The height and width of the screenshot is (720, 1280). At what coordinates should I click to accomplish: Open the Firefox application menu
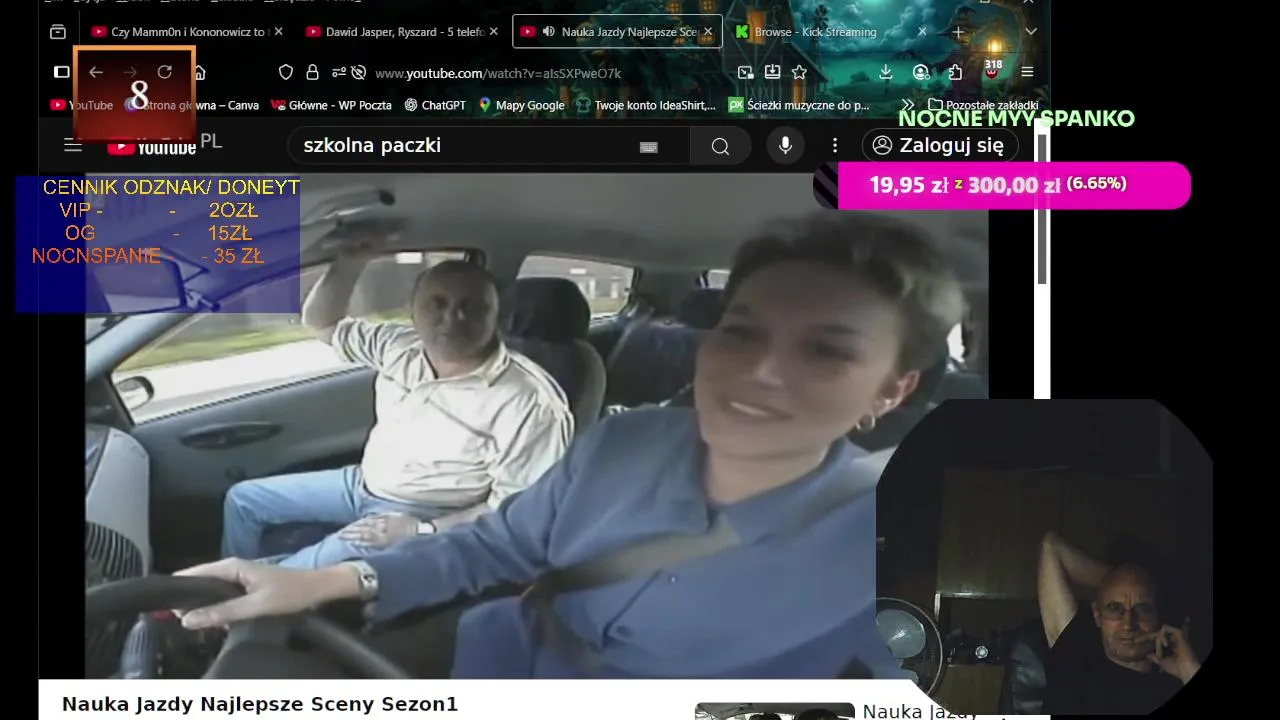click(1027, 72)
